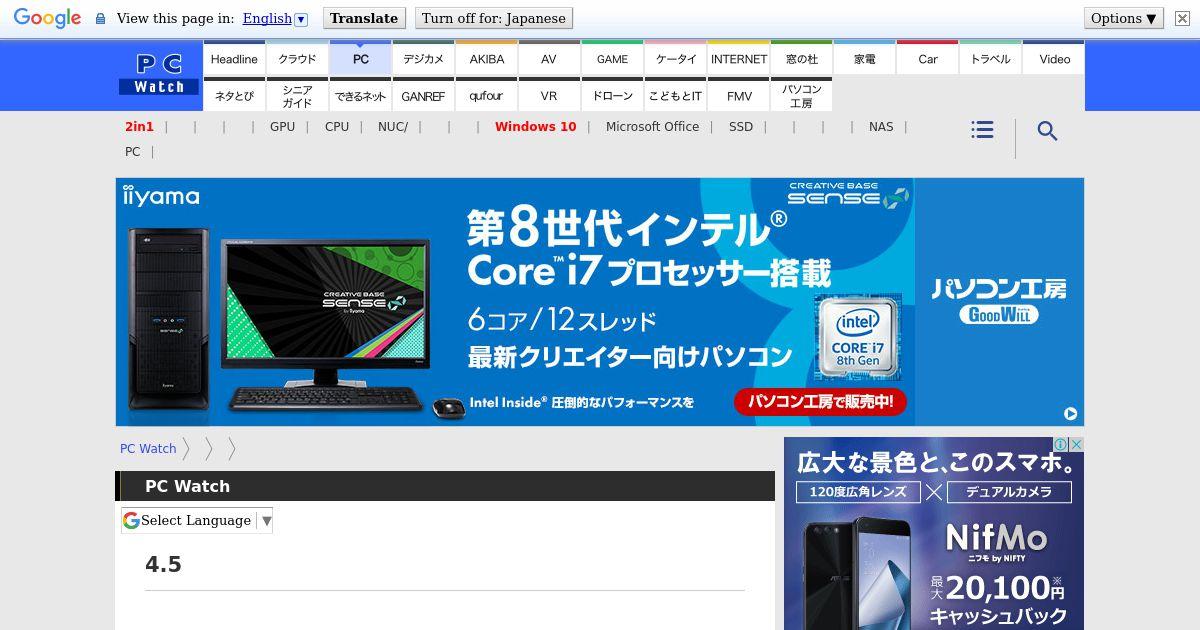The image size is (1200, 630).
Task: Click the search magnifier icon
Action: [1047, 131]
